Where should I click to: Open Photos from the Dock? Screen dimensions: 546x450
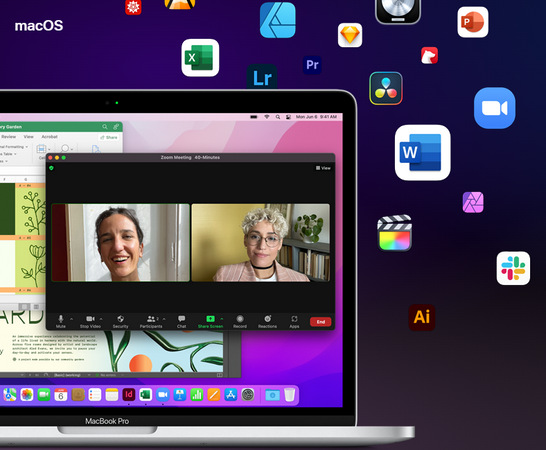pyautogui.click(x=27, y=395)
